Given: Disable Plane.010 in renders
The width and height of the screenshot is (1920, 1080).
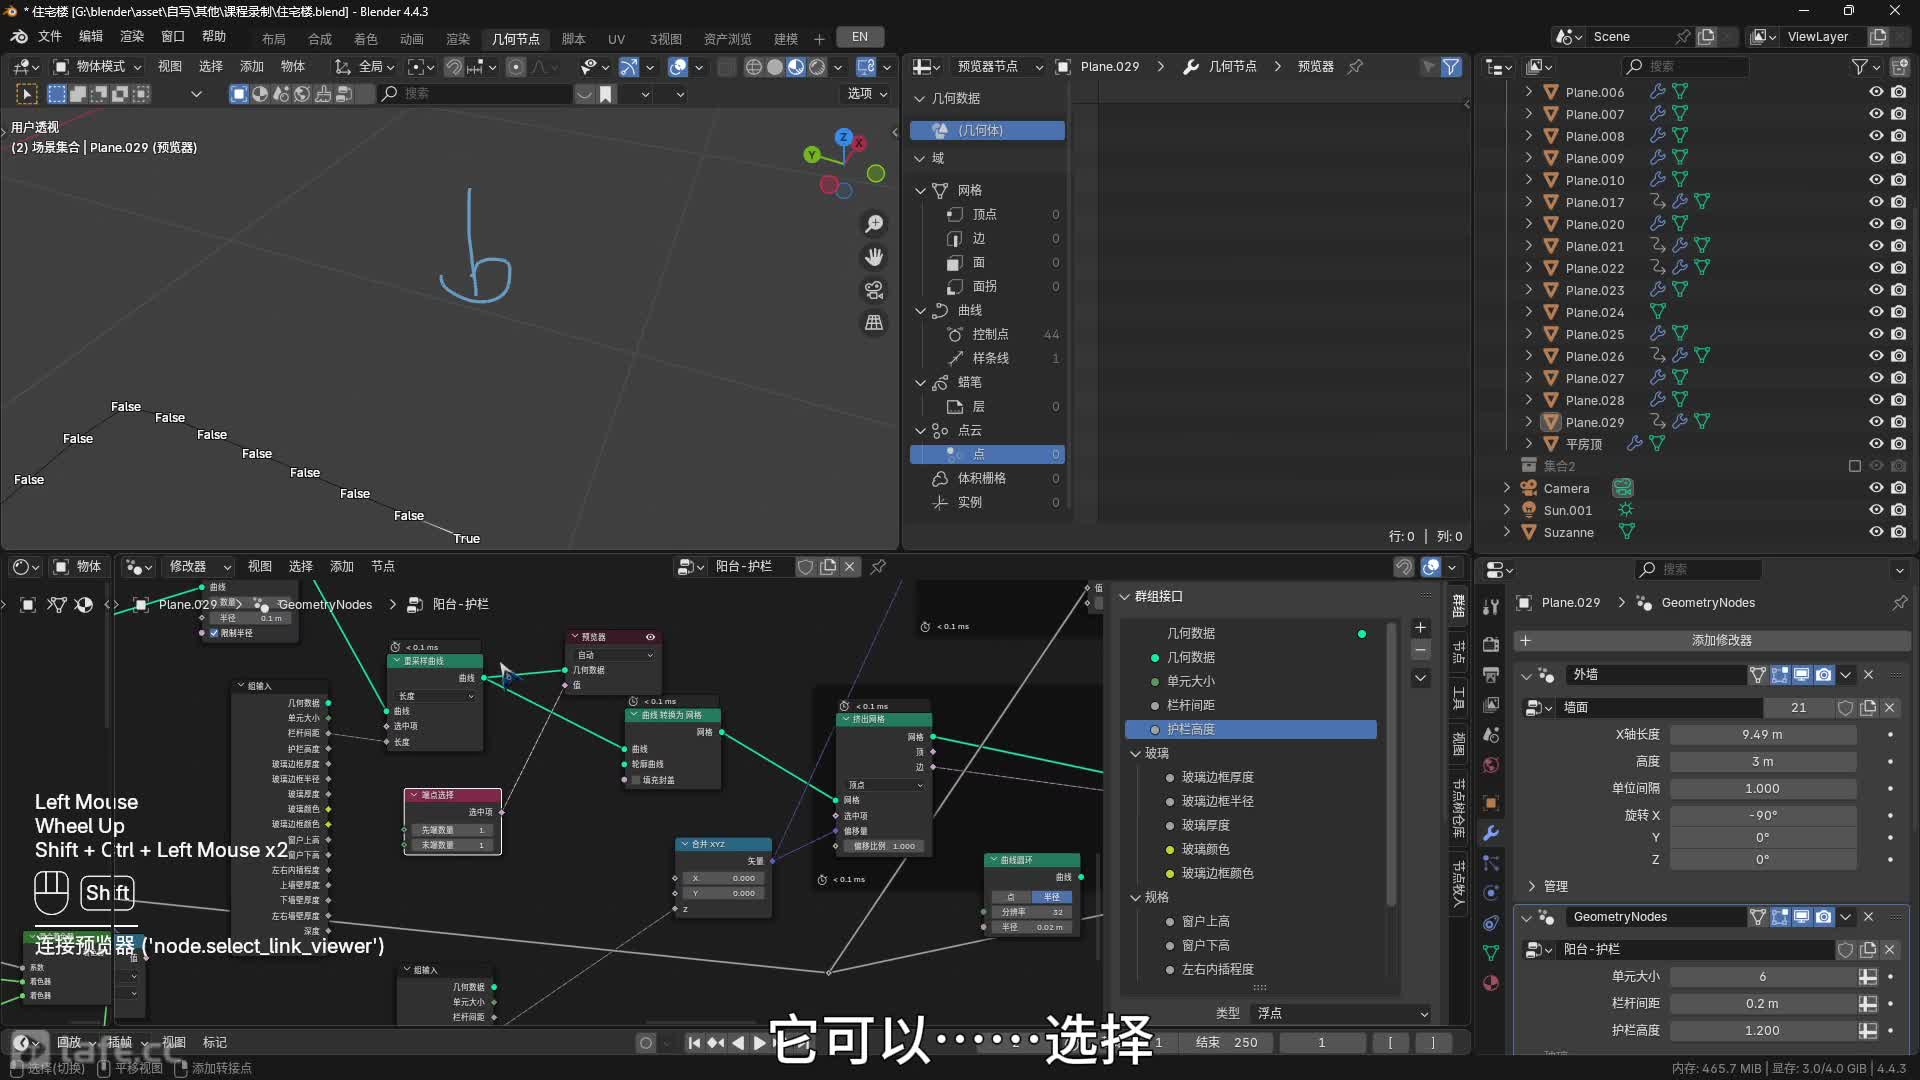Looking at the screenshot, I should 1899,180.
